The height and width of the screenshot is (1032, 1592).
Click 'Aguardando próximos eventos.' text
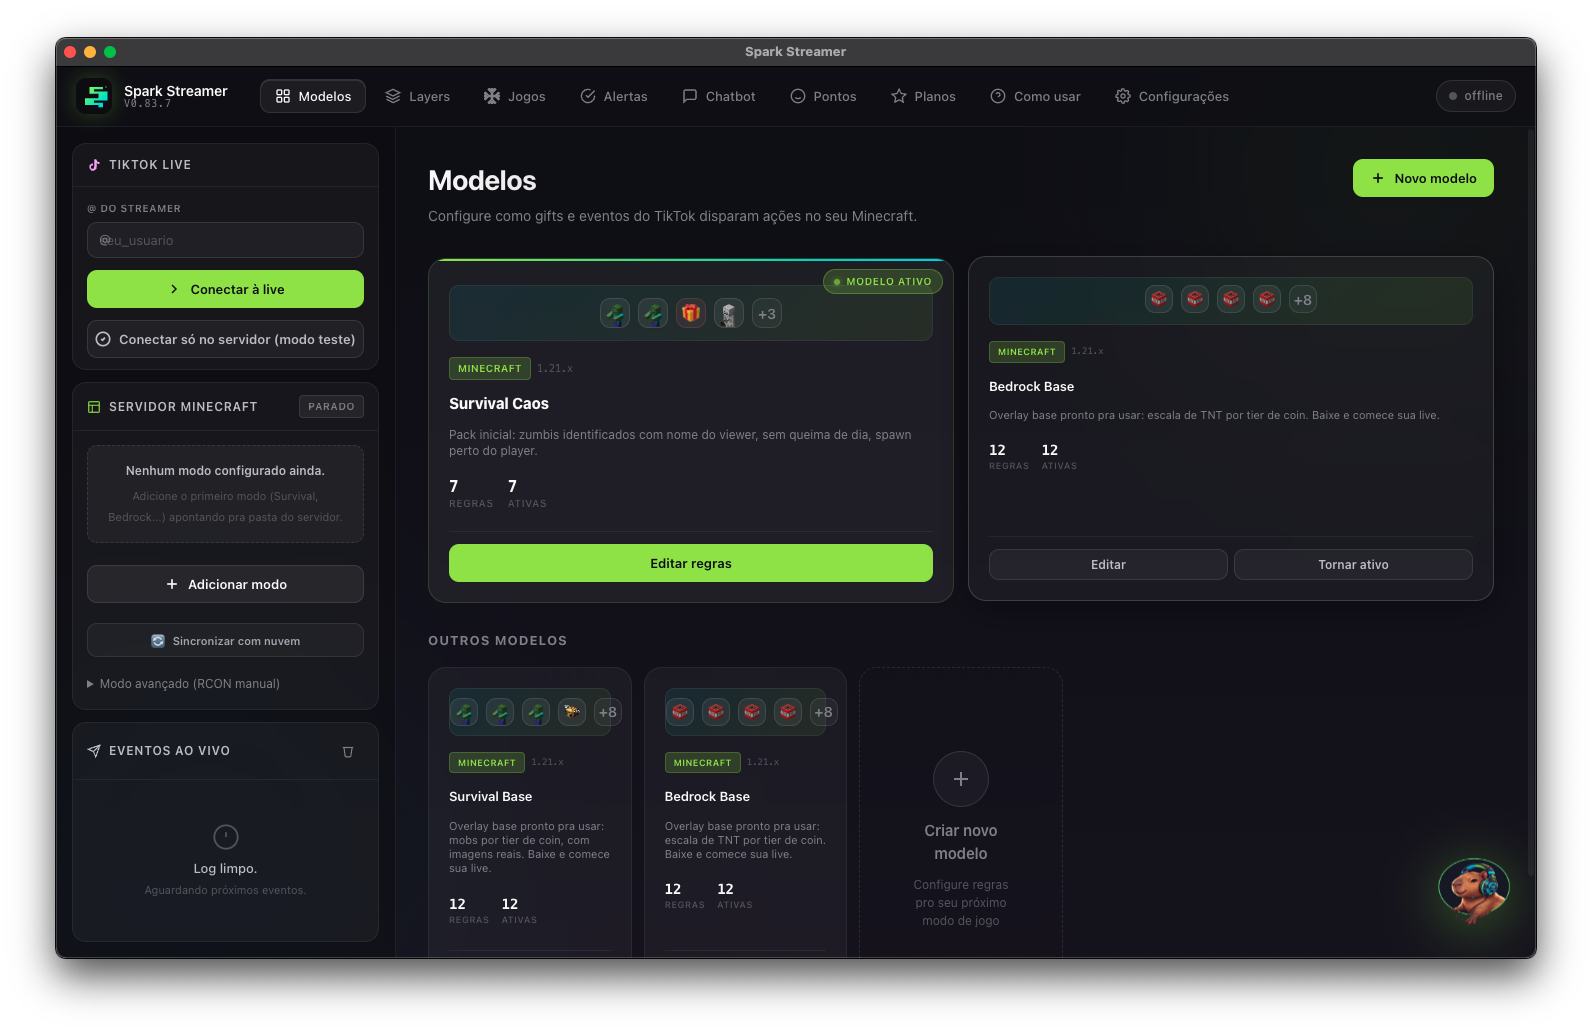(225, 891)
